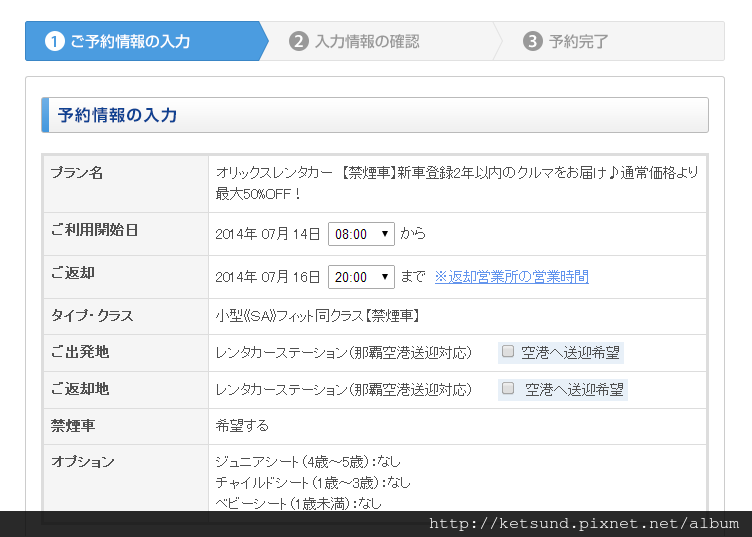Open the 20:00 return time dropdown
Viewport: 752px width, 537px height.
361,277
